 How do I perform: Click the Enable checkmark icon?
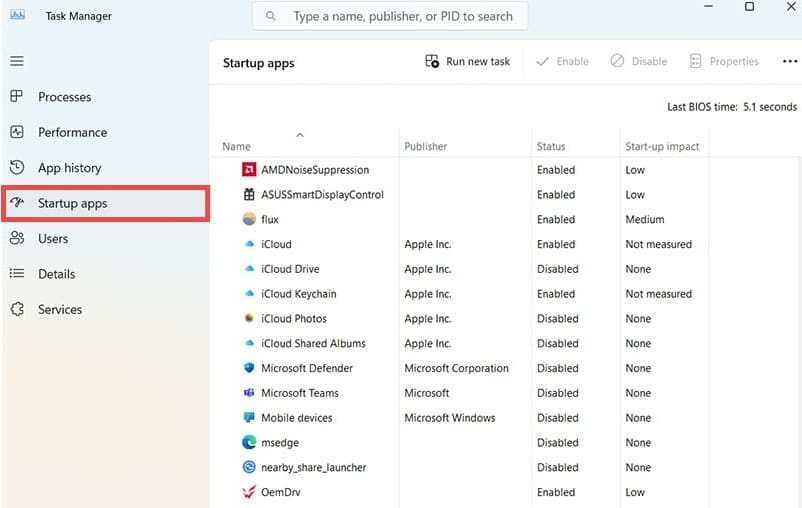[542, 61]
